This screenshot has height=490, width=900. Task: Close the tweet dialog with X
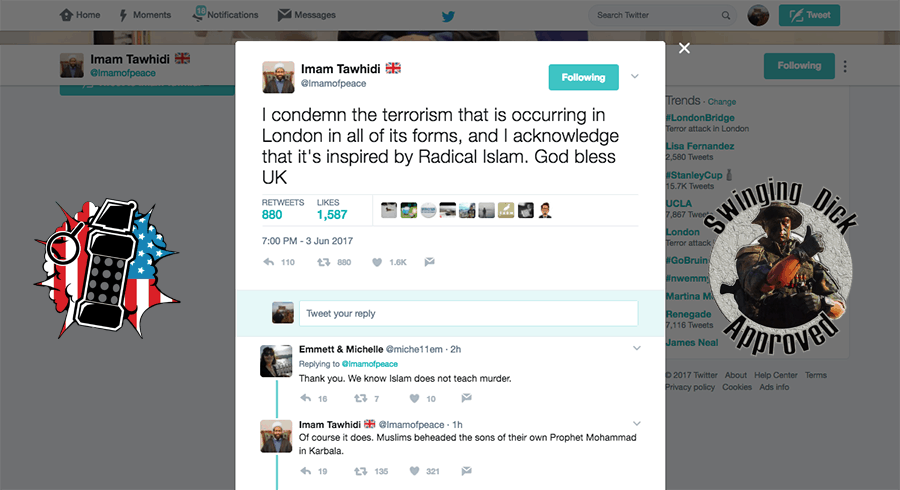pyautogui.click(x=684, y=48)
